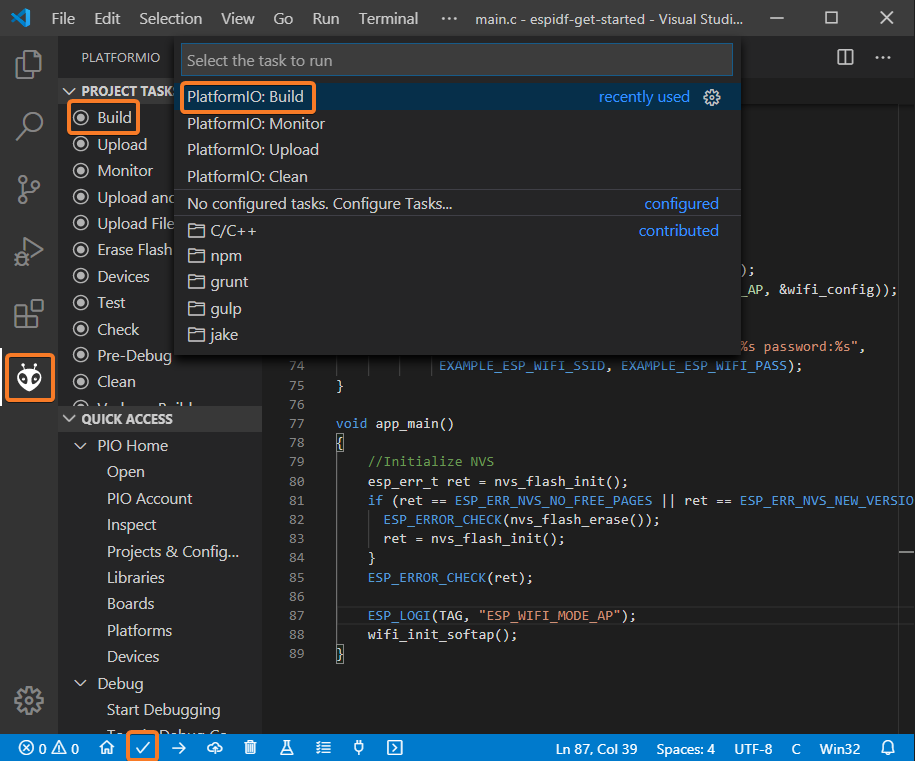Select PlatformIO: Clean task
915x761 pixels.
click(458, 177)
